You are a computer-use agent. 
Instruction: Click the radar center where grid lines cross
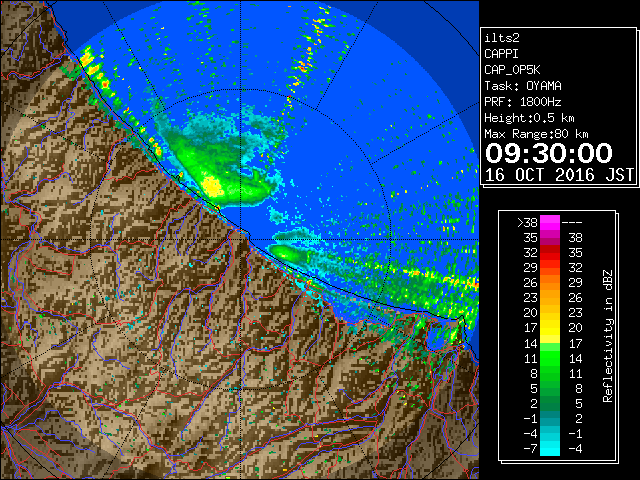tap(240, 240)
